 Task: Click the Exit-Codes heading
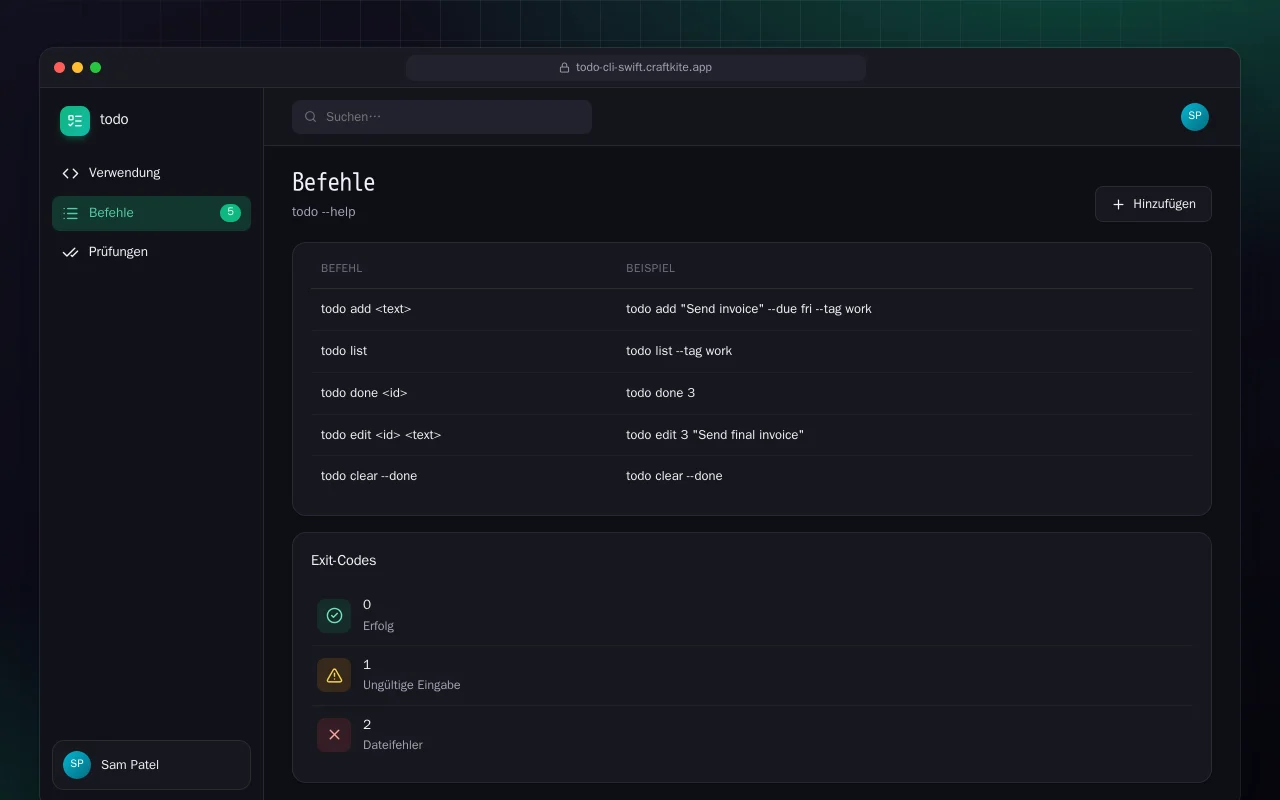pyautogui.click(x=344, y=561)
